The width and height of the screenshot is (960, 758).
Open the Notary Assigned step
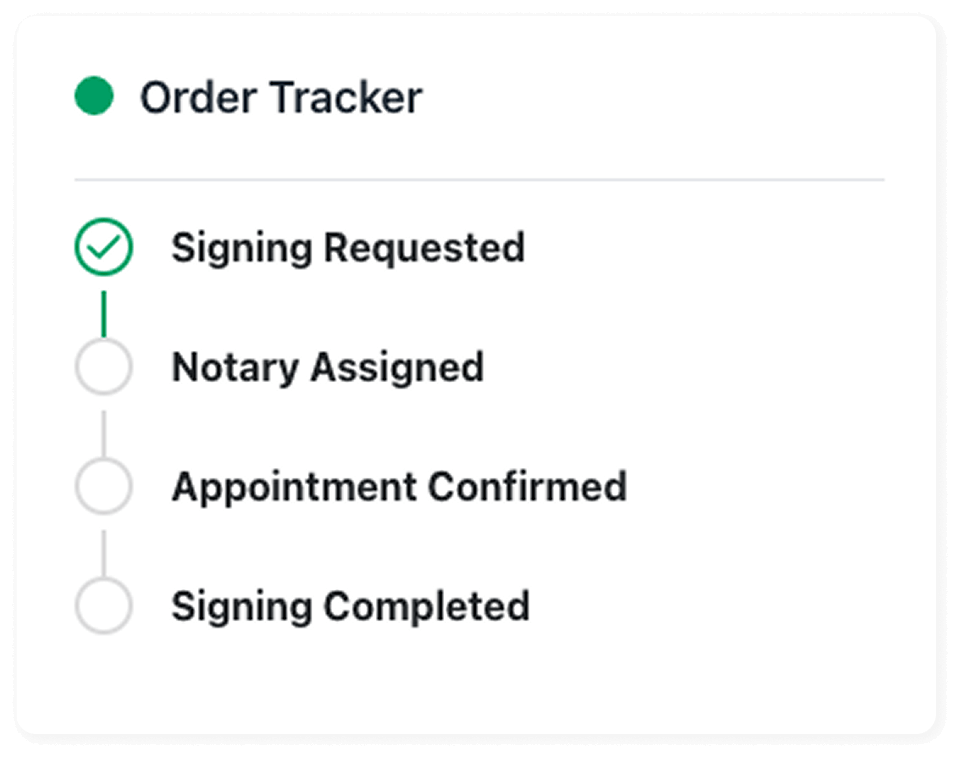click(328, 368)
